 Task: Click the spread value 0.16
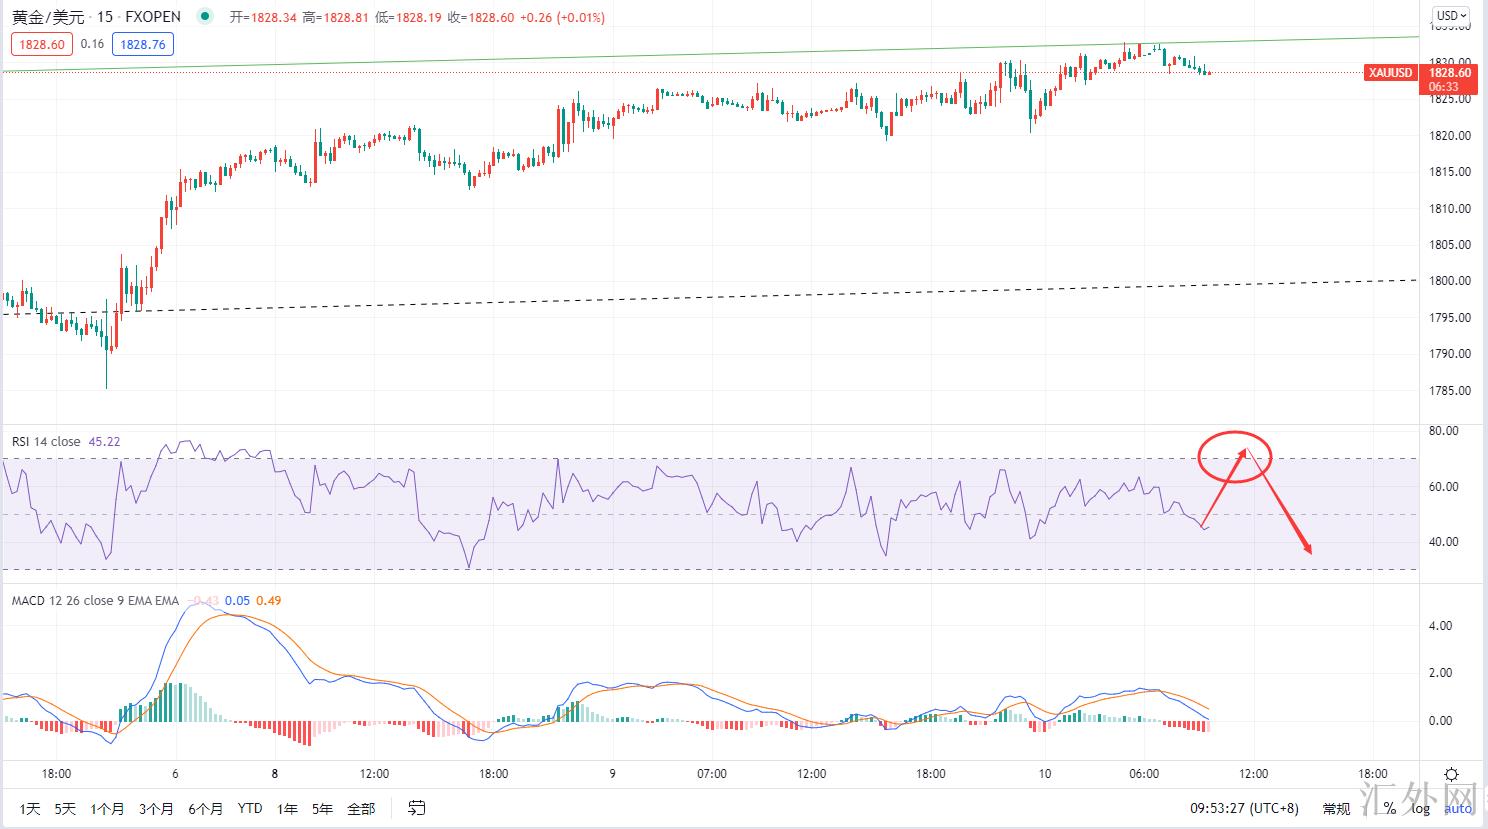(x=92, y=44)
